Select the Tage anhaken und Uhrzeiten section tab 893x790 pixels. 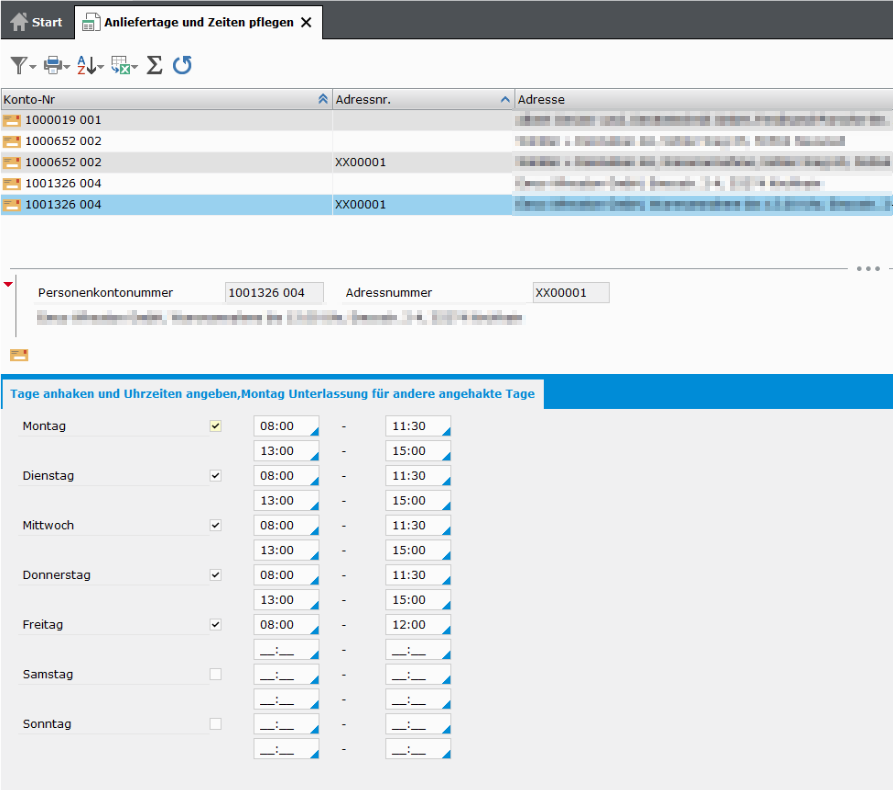(272, 394)
